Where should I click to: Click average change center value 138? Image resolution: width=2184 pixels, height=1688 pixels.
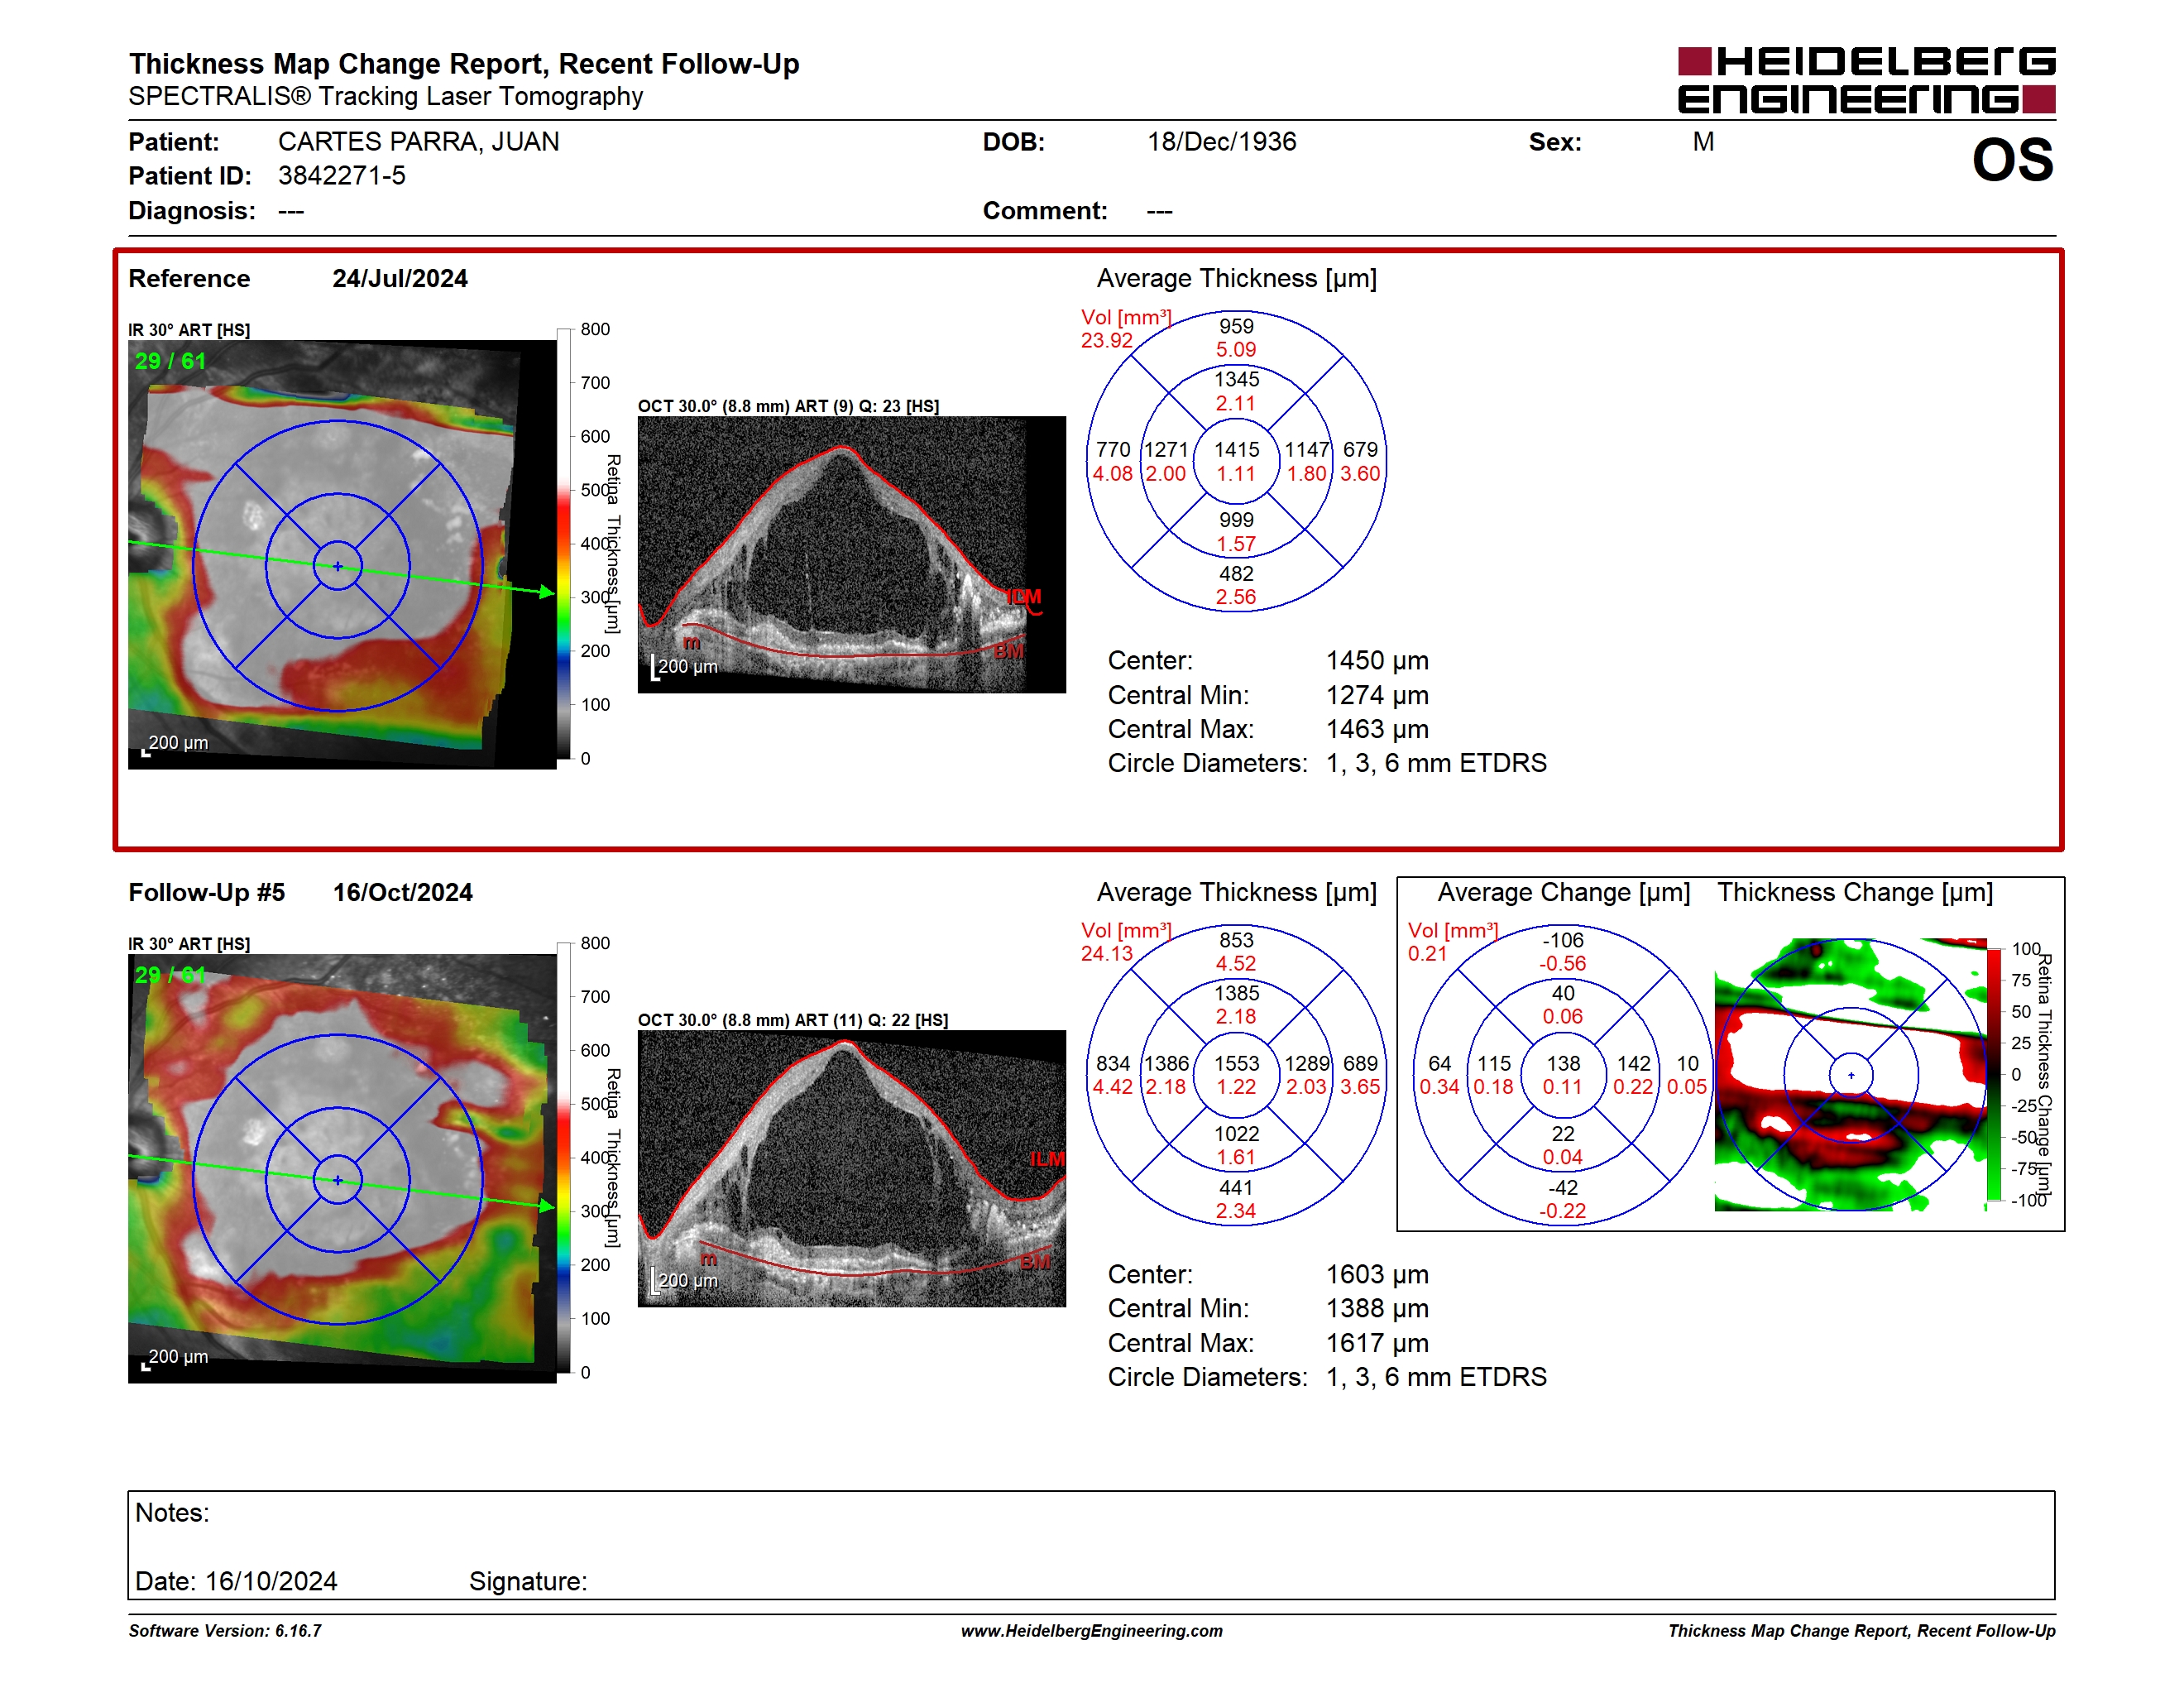[x=1563, y=1064]
